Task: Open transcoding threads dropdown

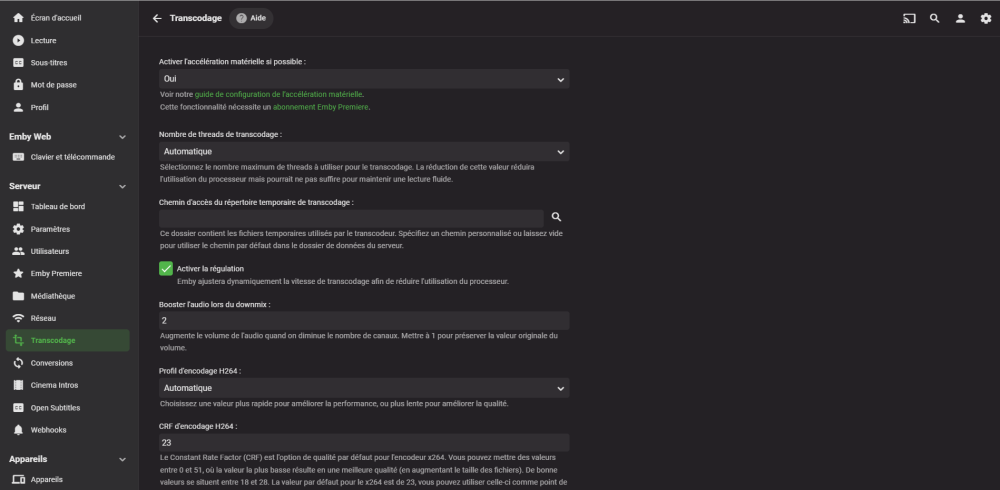Action: click(364, 152)
